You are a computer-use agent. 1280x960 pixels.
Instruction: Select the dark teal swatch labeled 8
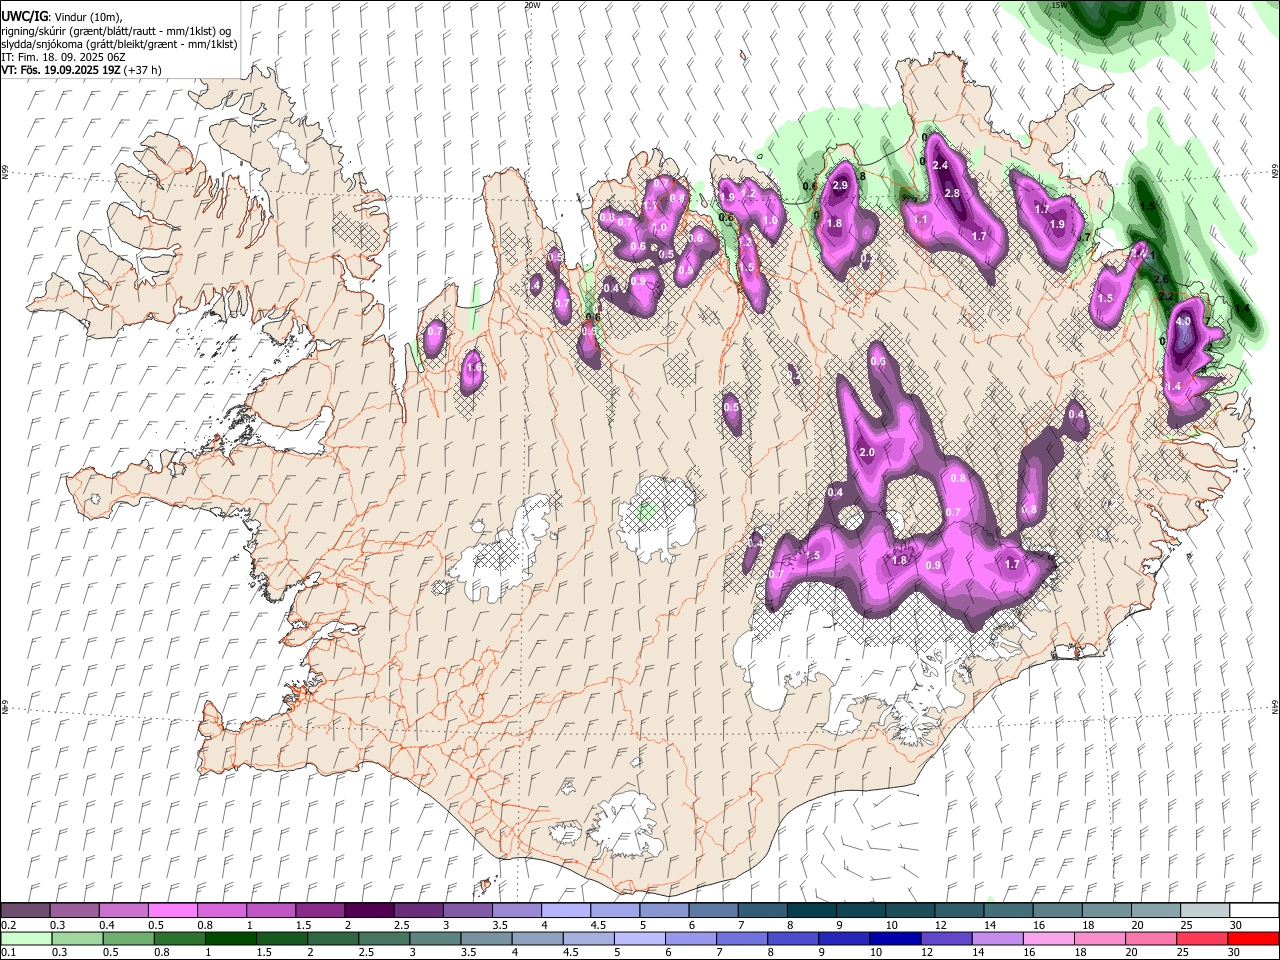pyautogui.click(x=811, y=910)
